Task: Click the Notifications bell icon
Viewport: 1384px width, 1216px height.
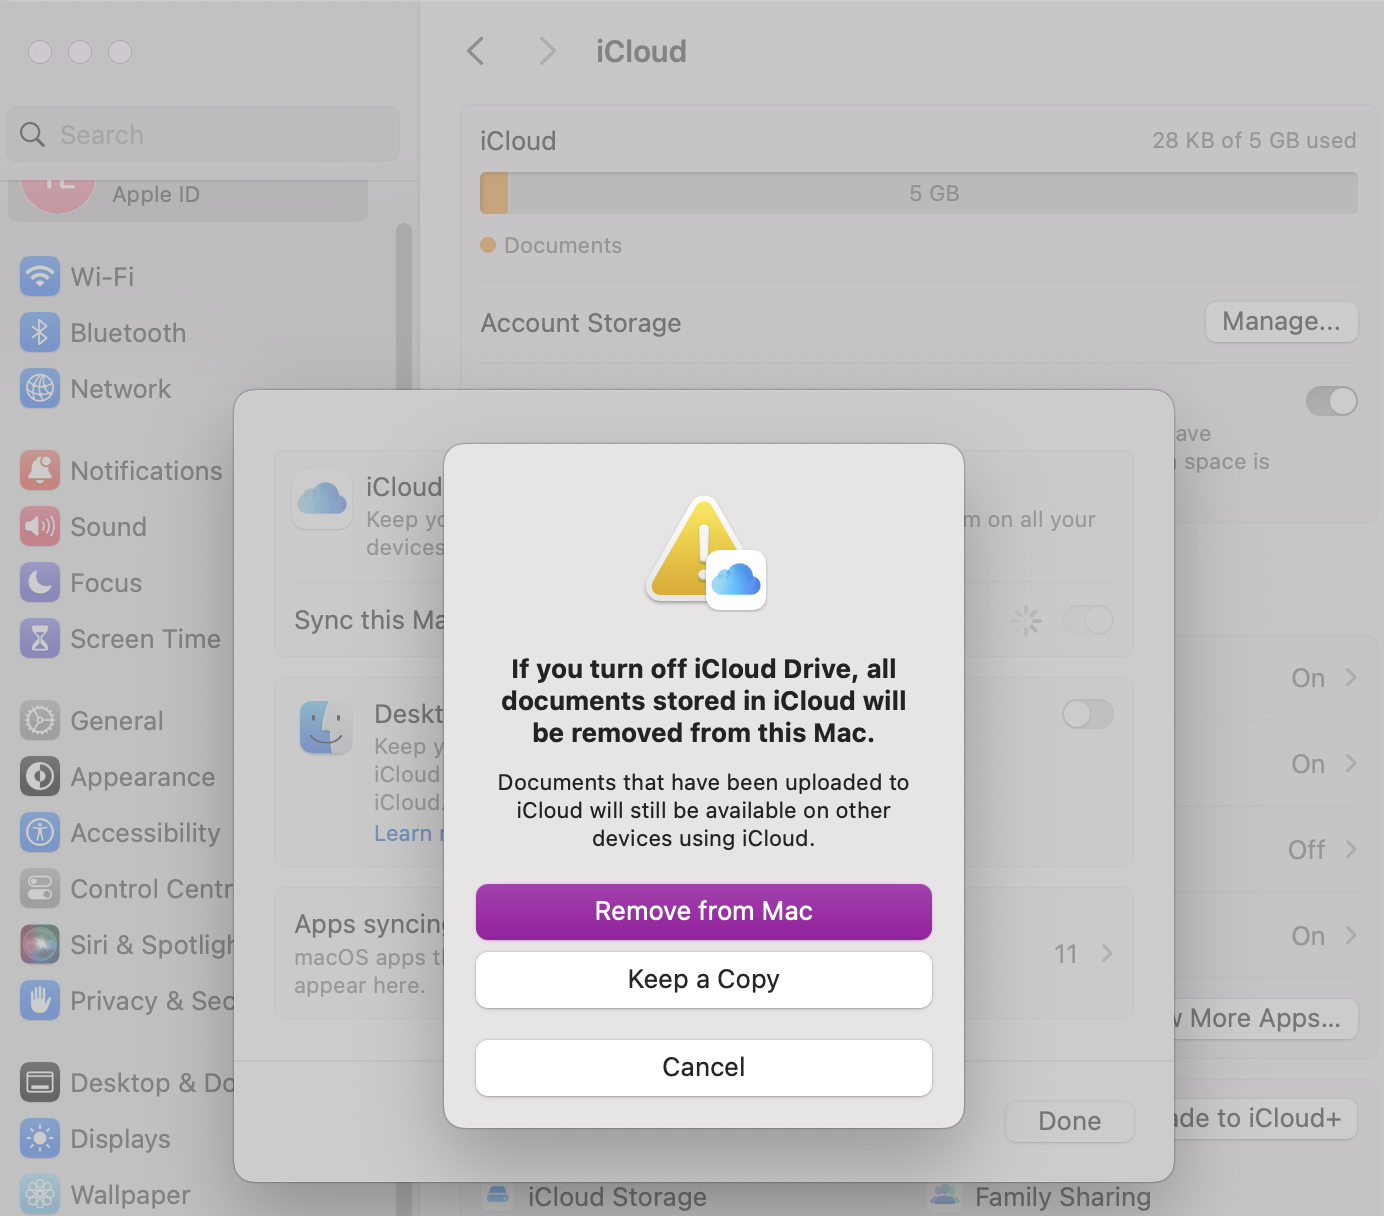Action: pos(39,470)
